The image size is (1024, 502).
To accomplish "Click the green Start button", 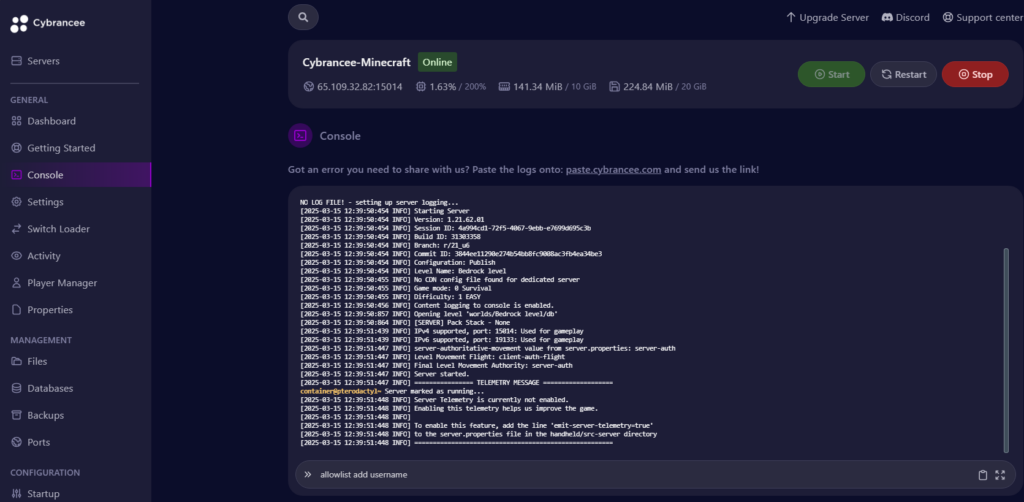I will [831, 74].
